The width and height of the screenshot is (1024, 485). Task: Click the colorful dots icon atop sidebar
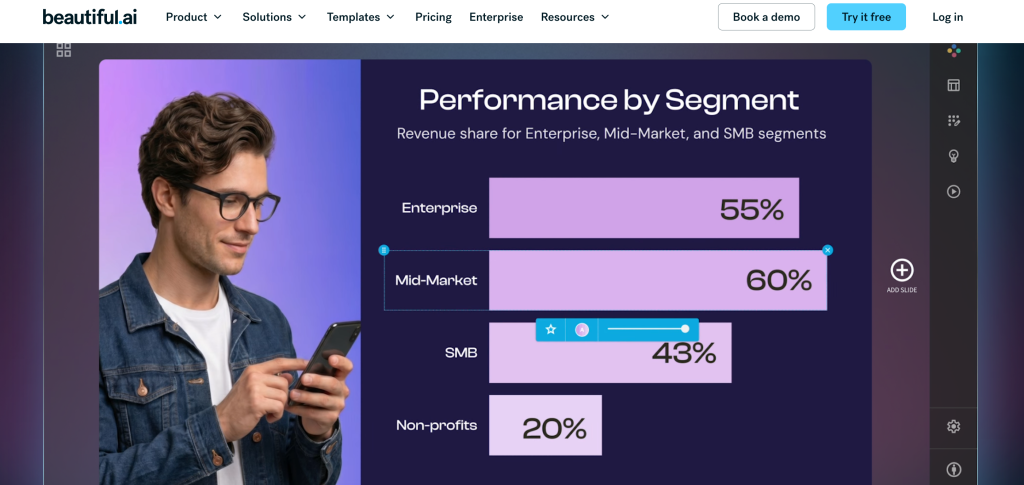pos(953,51)
